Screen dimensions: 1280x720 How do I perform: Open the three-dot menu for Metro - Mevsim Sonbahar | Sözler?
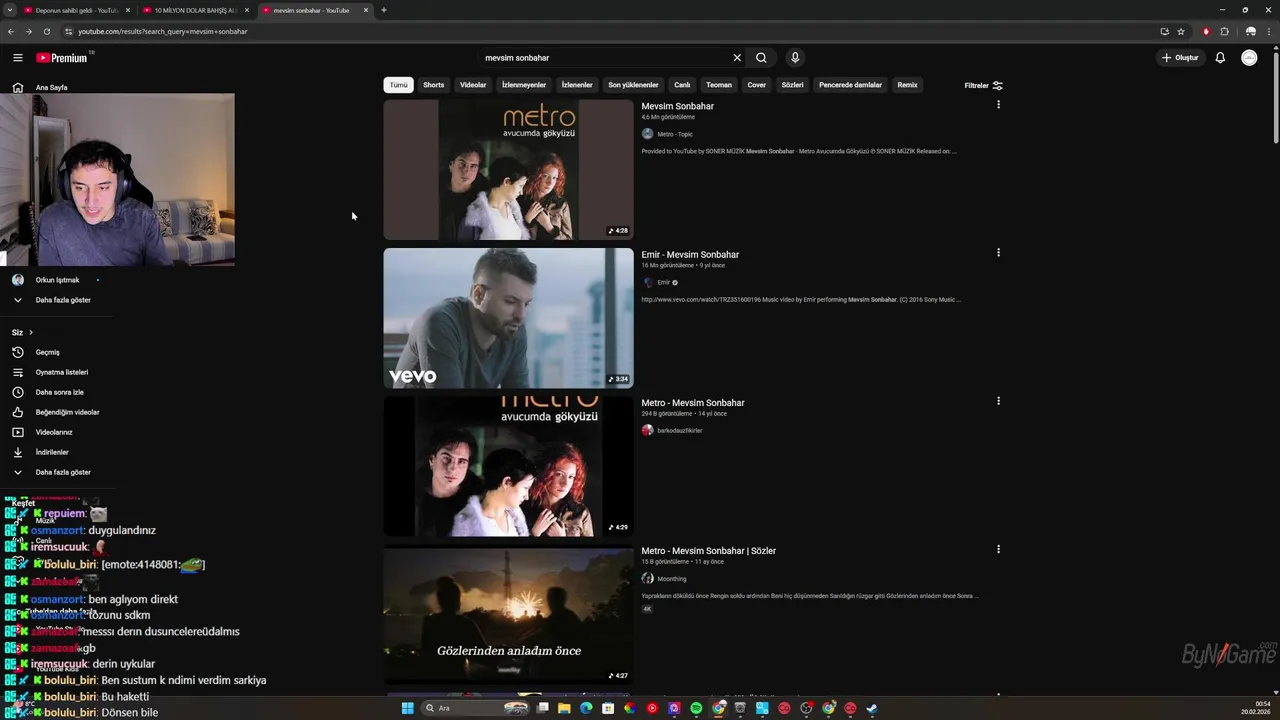coord(998,549)
